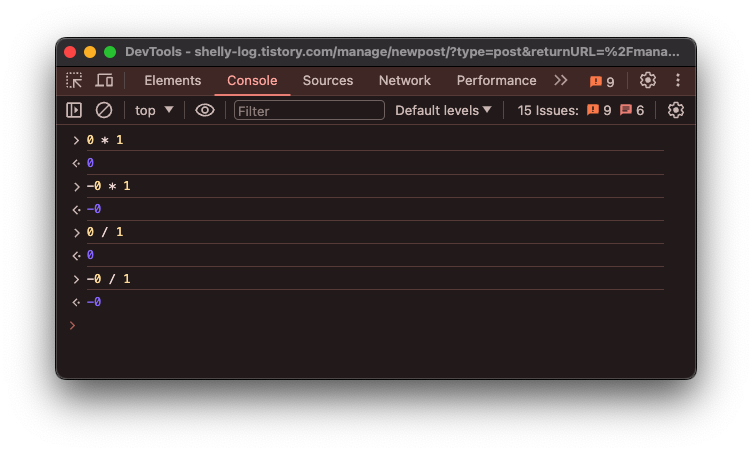Select the input line '0 / 1'

point(105,232)
